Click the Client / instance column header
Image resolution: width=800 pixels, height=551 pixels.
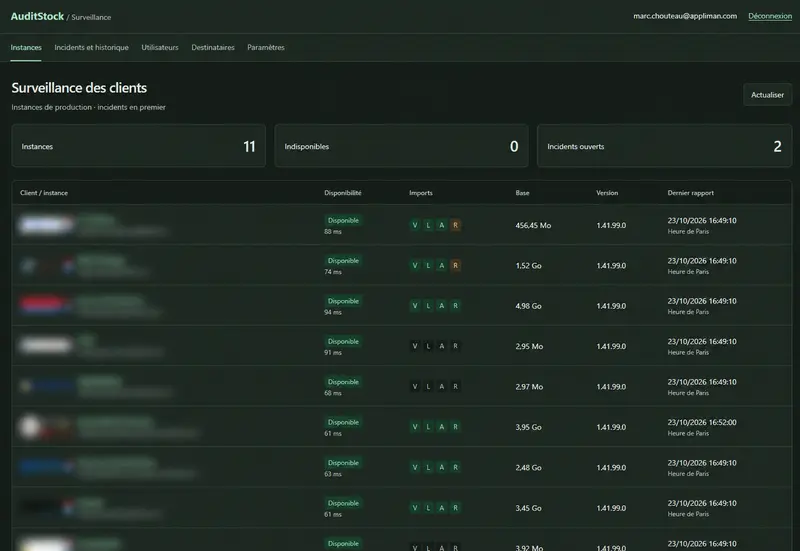[x=44, y=193]
